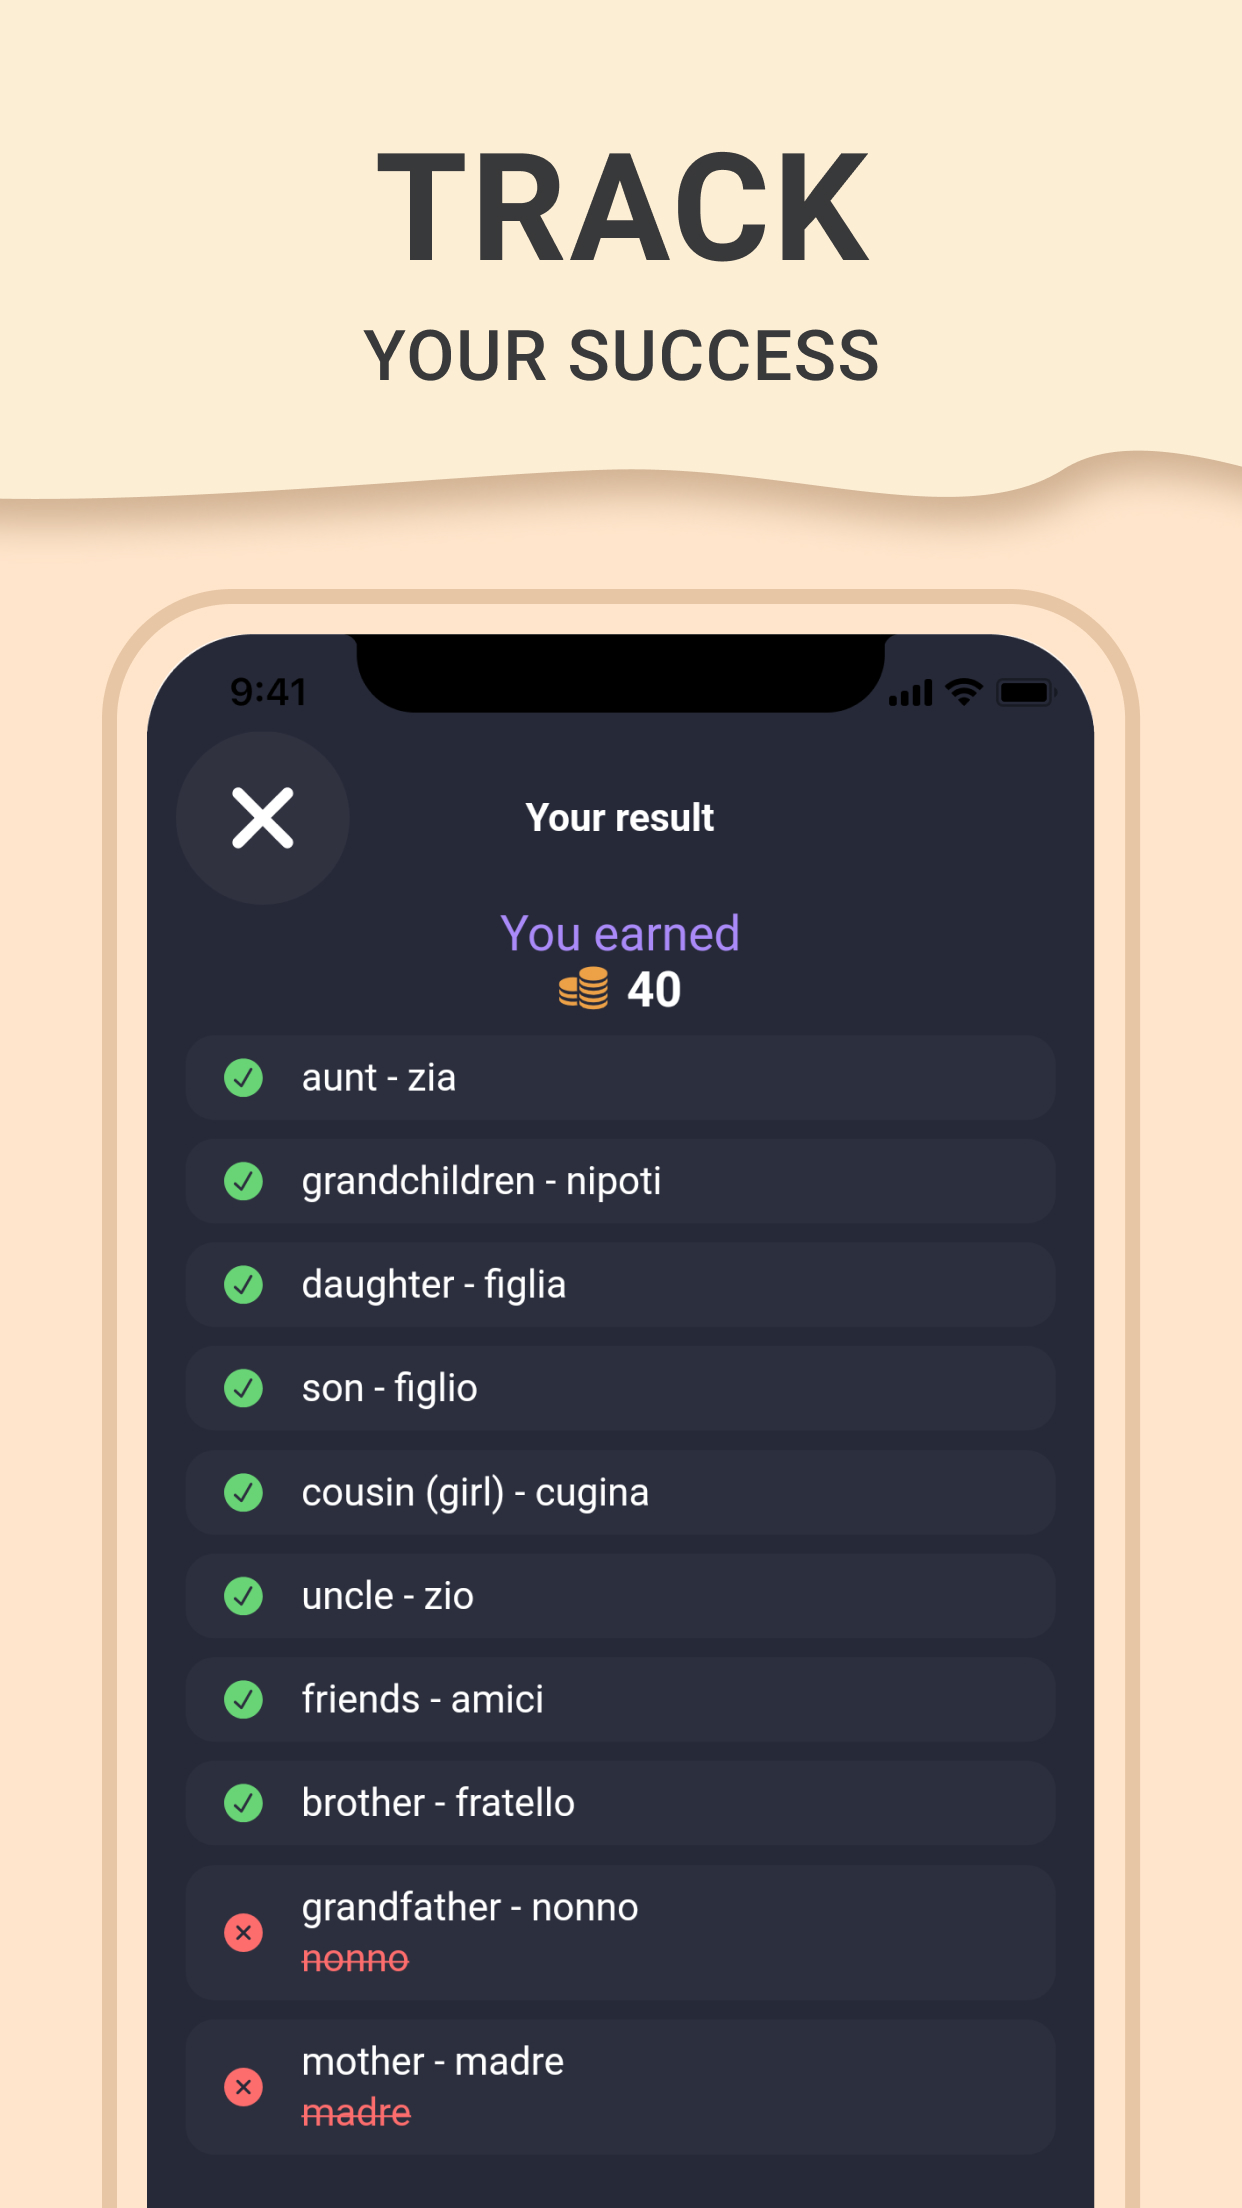This screenshot has width=1242, height=2208.
Task: Tap the earned coins amount 40
Action: (x=654, y=990)
